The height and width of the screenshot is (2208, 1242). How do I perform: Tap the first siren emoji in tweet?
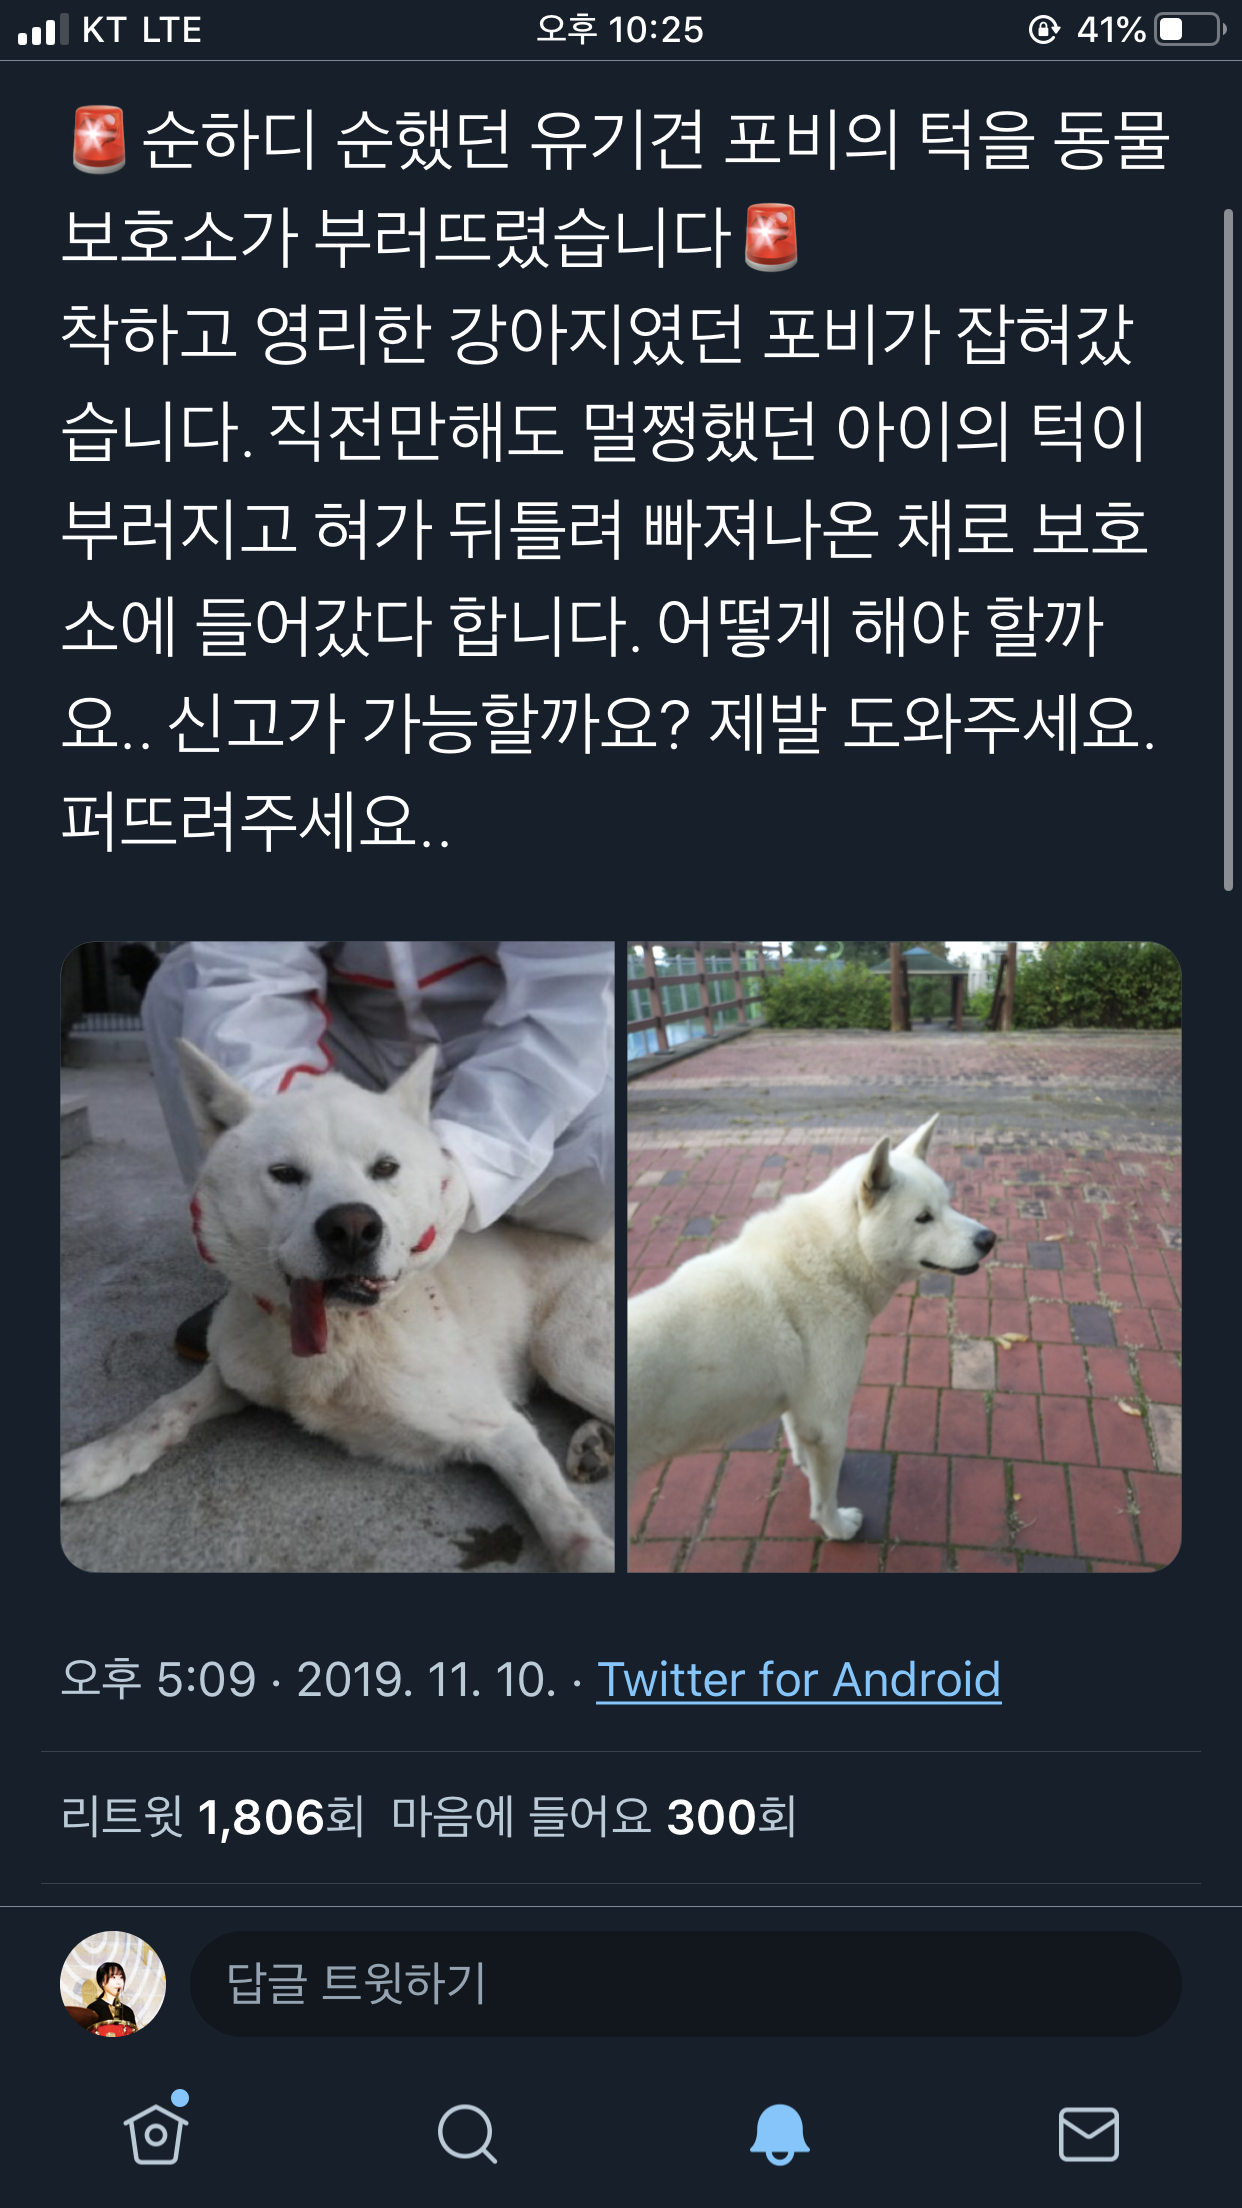(99, 139)
